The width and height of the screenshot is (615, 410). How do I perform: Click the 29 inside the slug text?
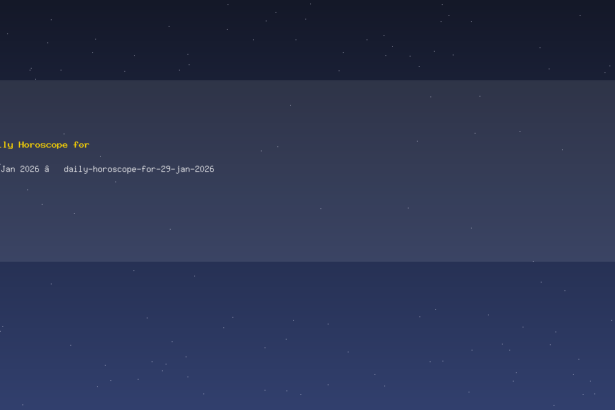[x=165, y=169]
